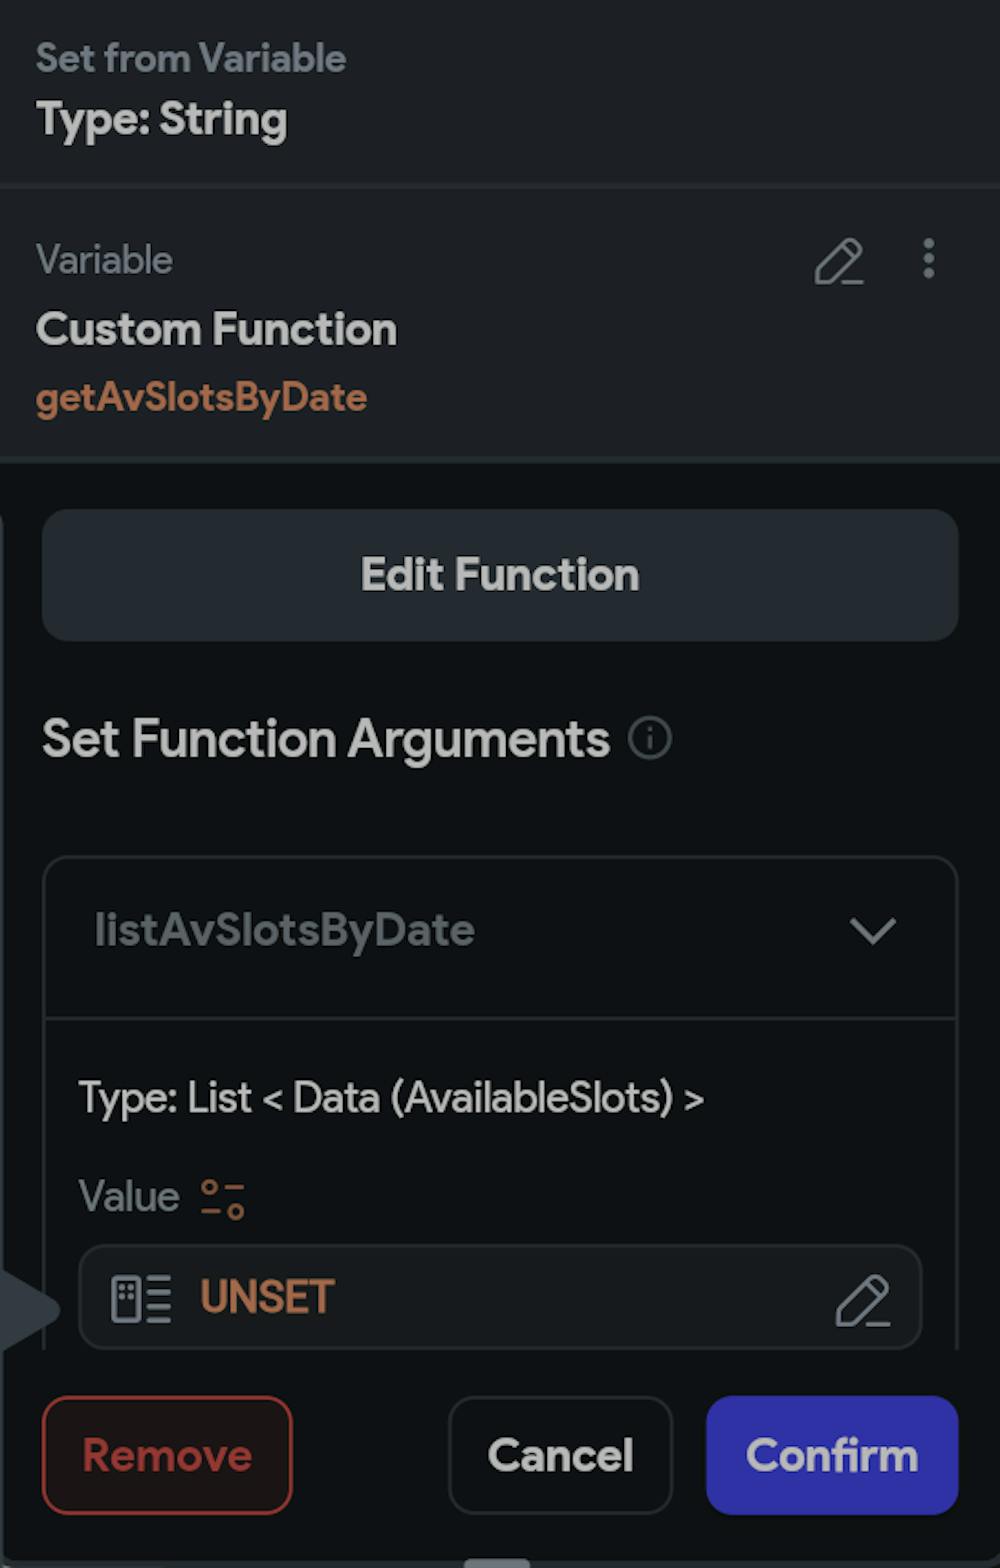This screenshot has height=1568, width=1000.
Task: Click the edit pencil icon beside Variable
Action: click(x=838, y=262)
